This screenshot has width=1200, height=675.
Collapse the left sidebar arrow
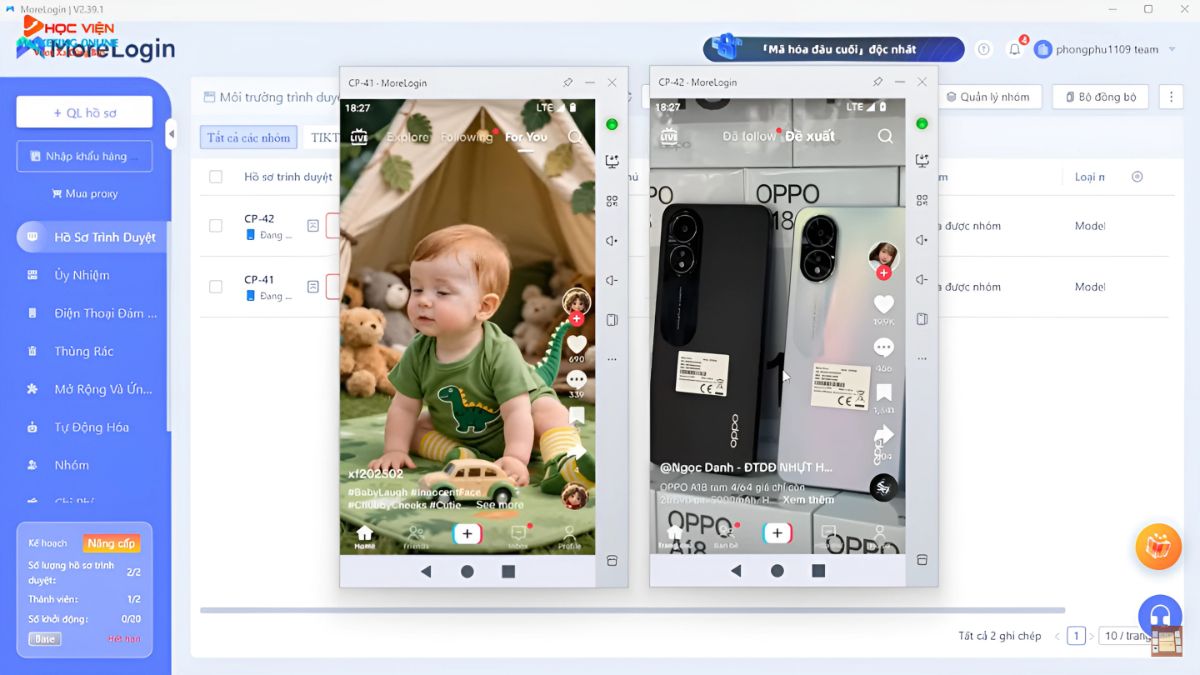171,134
